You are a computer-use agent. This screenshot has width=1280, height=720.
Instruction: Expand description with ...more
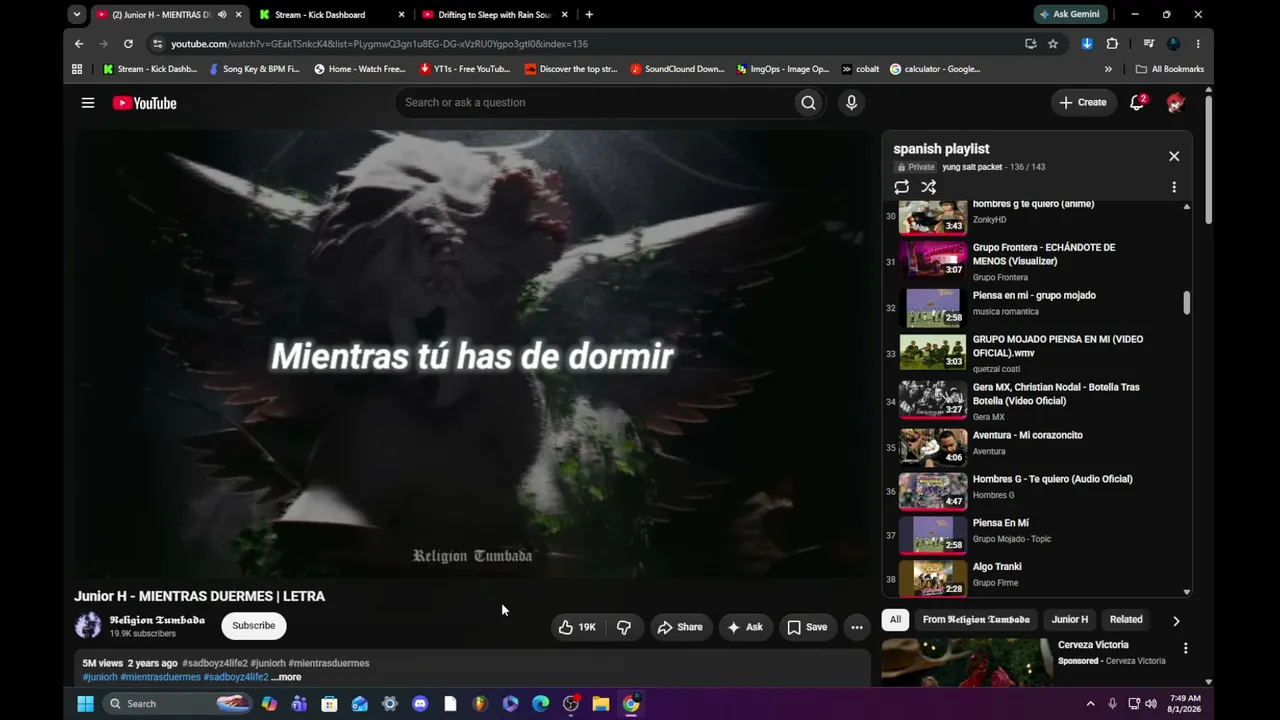pos(286,677)
